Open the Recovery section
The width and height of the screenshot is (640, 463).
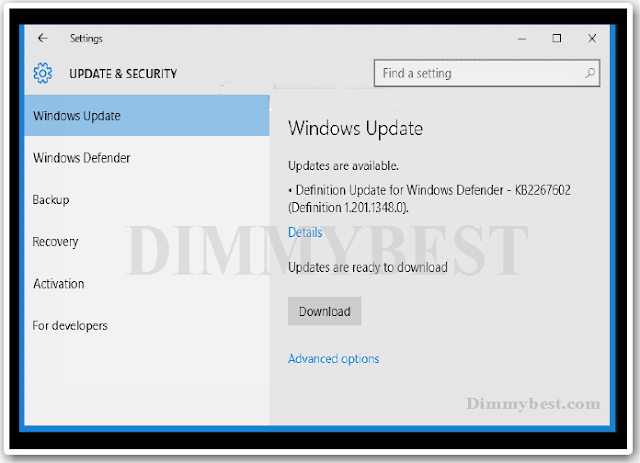(147, 242)
